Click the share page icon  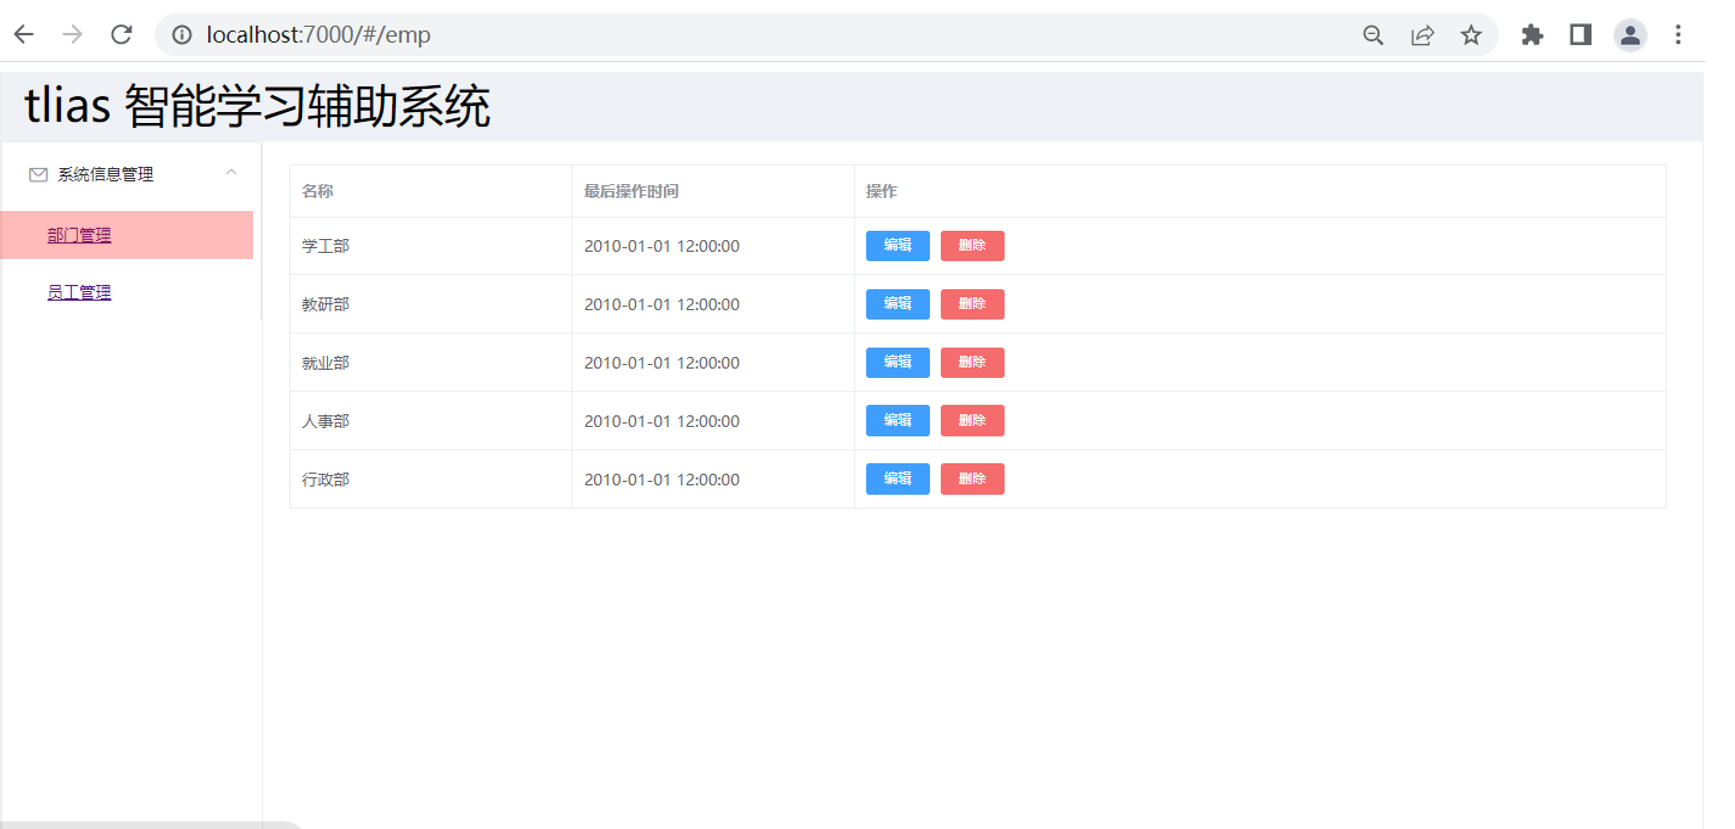[1422, 35]
